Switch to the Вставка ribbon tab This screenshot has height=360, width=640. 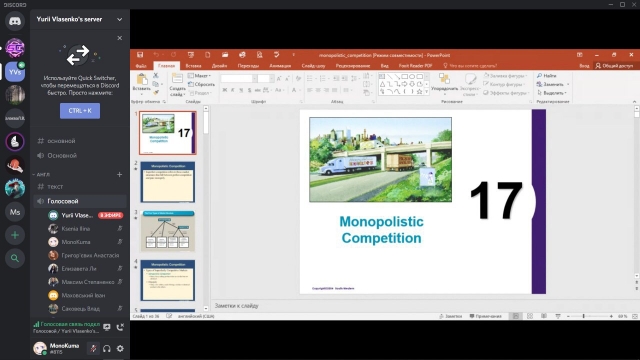click(x=193, y=66)
